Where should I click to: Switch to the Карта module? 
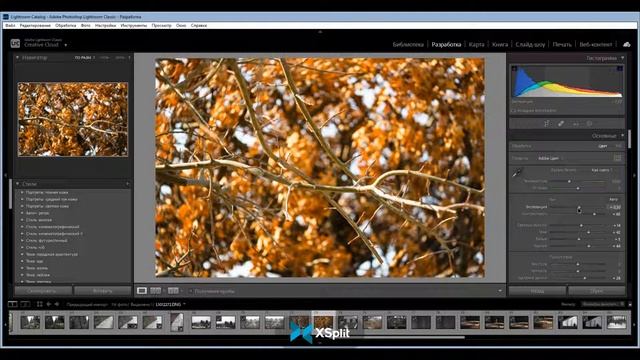coord(476,44)
